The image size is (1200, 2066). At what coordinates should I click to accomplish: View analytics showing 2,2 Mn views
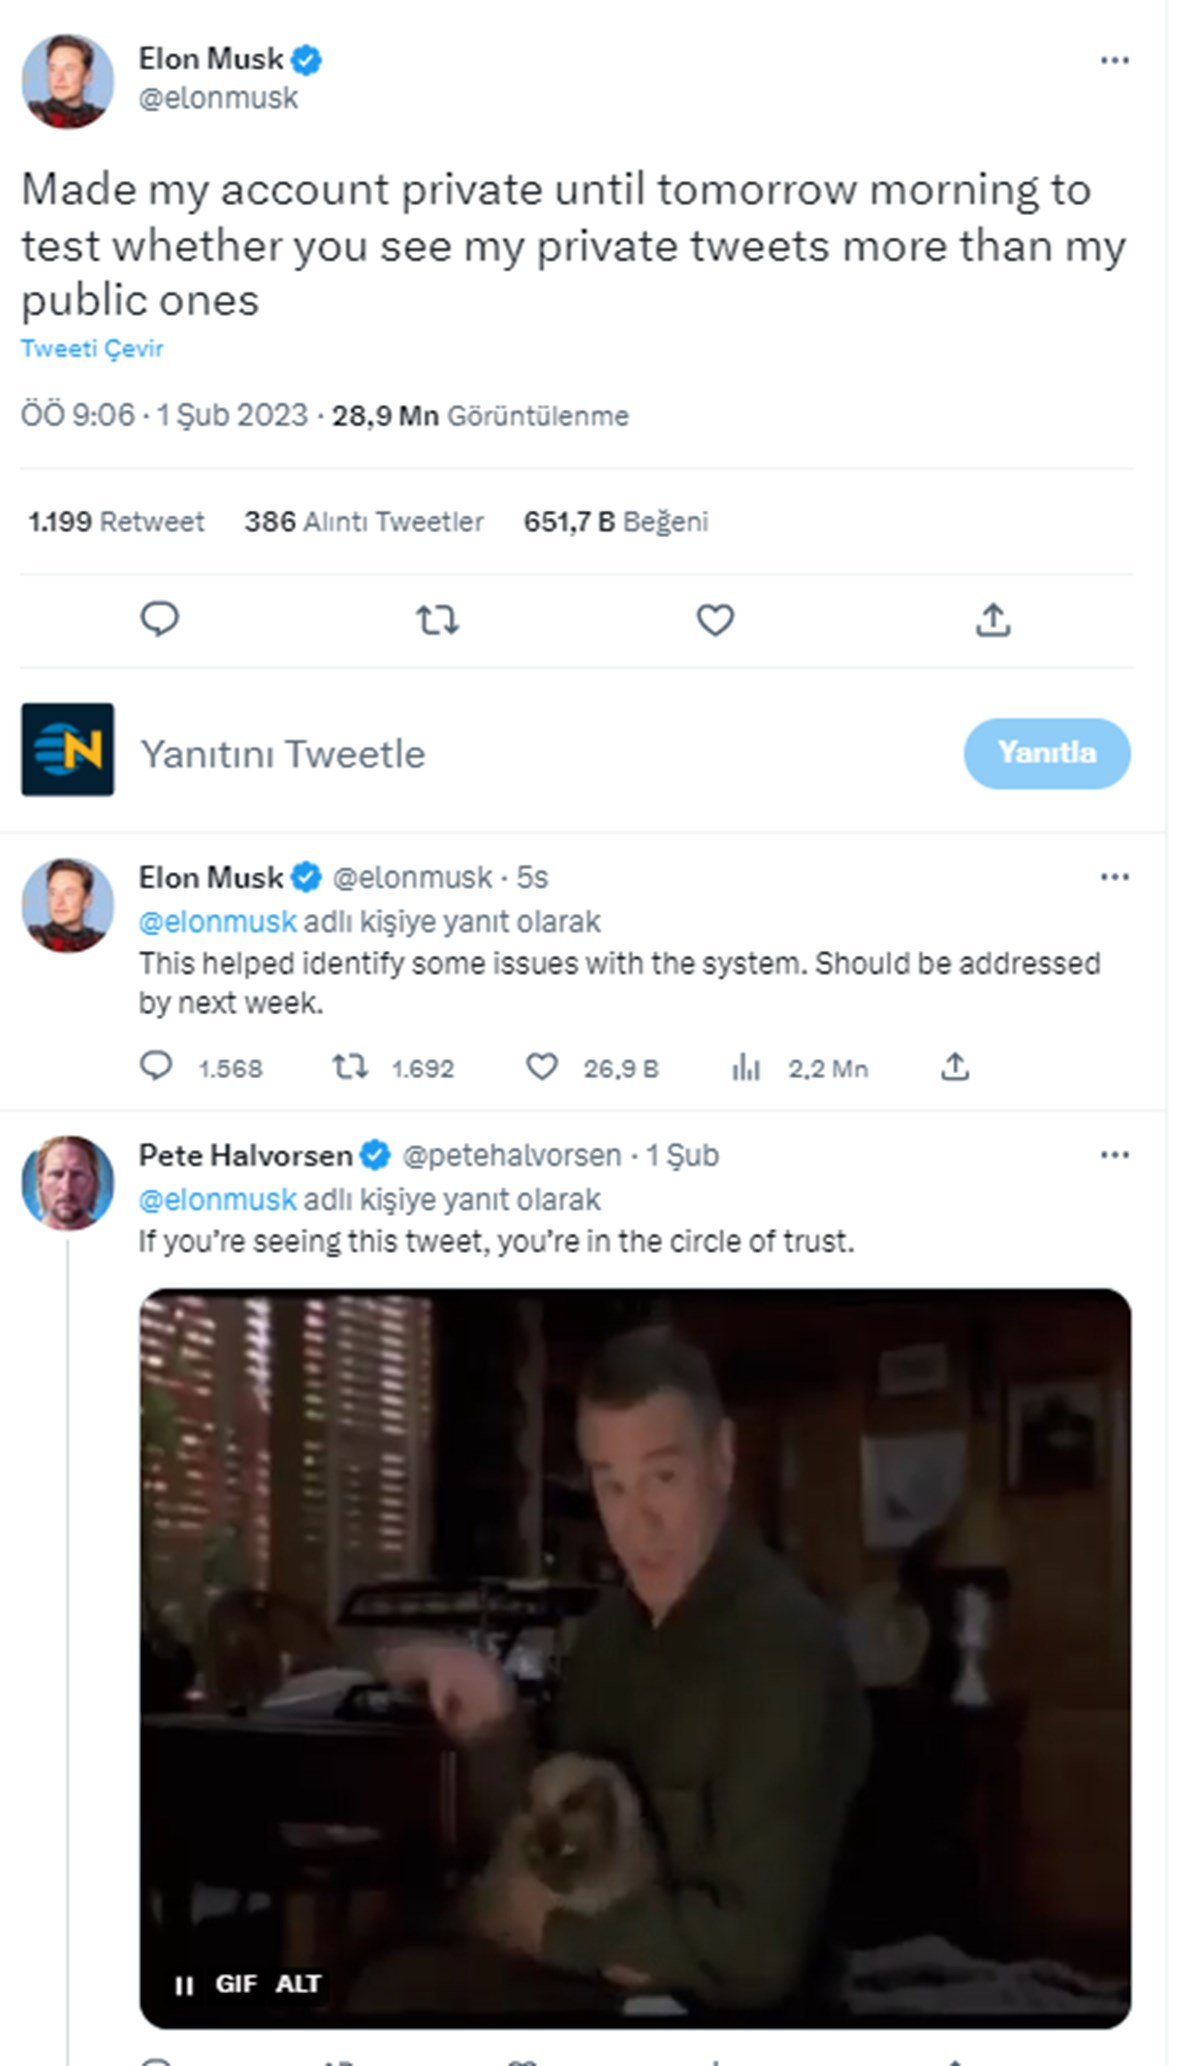[746, 1067]
